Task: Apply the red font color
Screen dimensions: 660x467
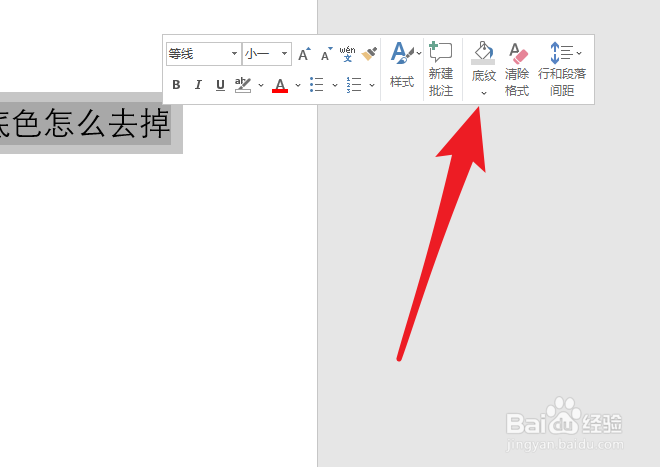Action: (280, 85)
